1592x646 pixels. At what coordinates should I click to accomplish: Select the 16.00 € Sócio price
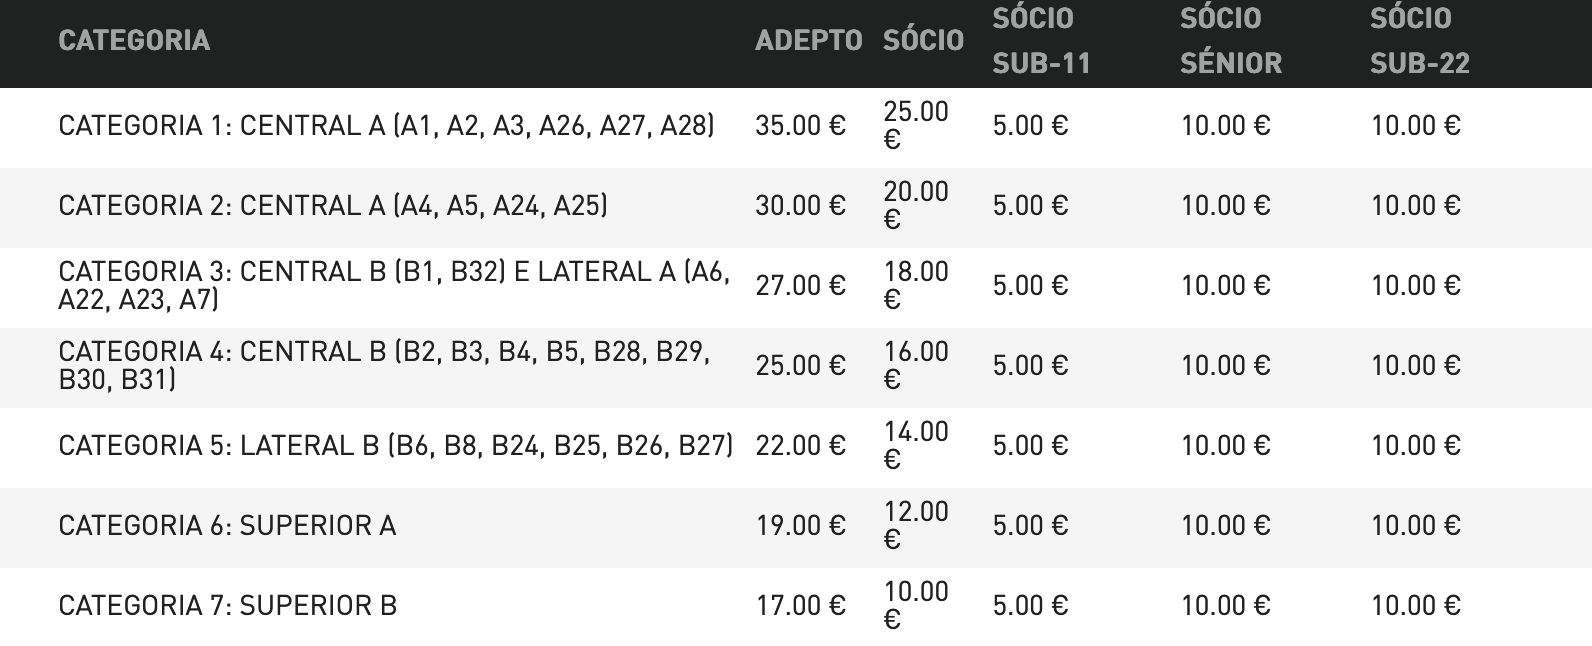[916, 365]
